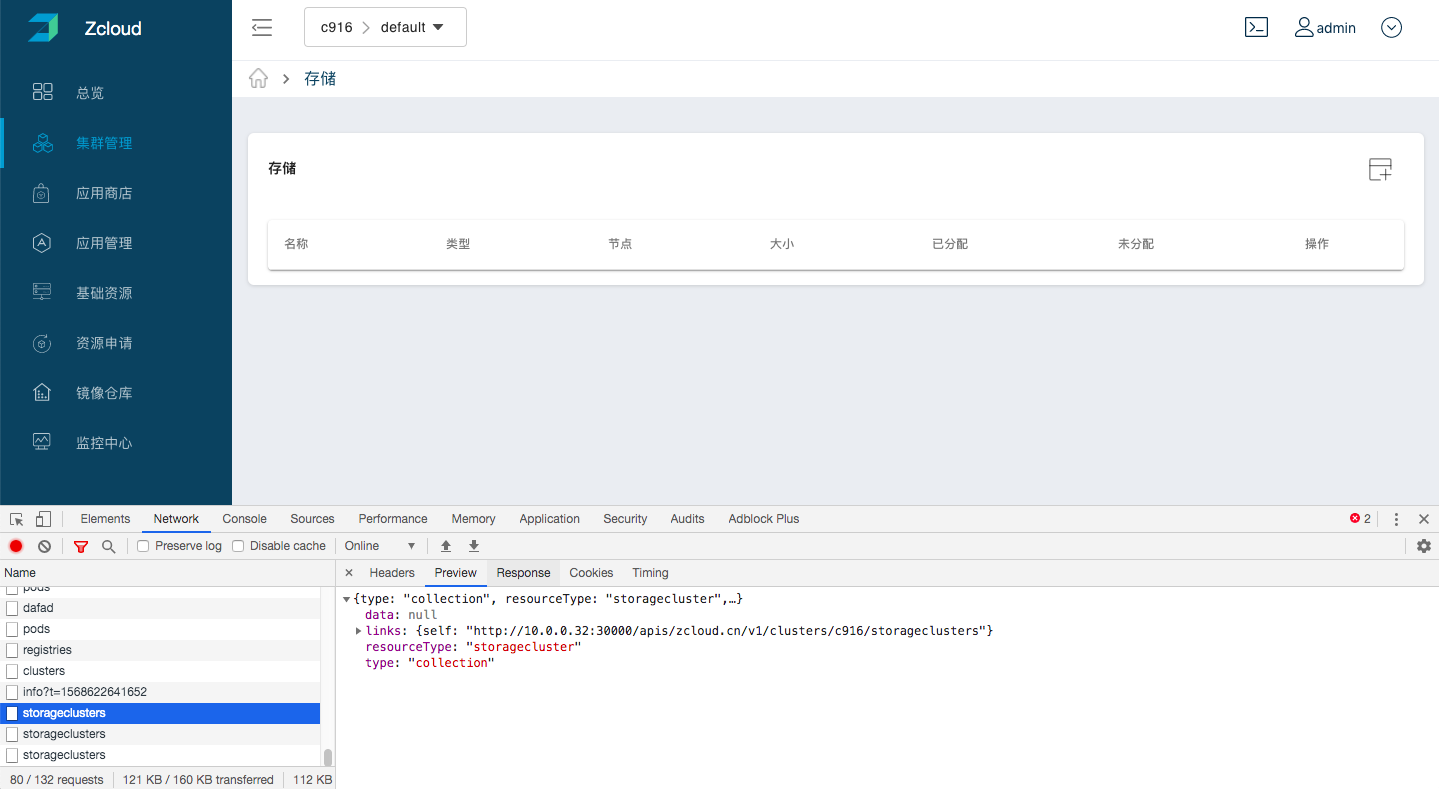
Task: Open the web terminal console icon
Action: click(x=1256, y=27)
